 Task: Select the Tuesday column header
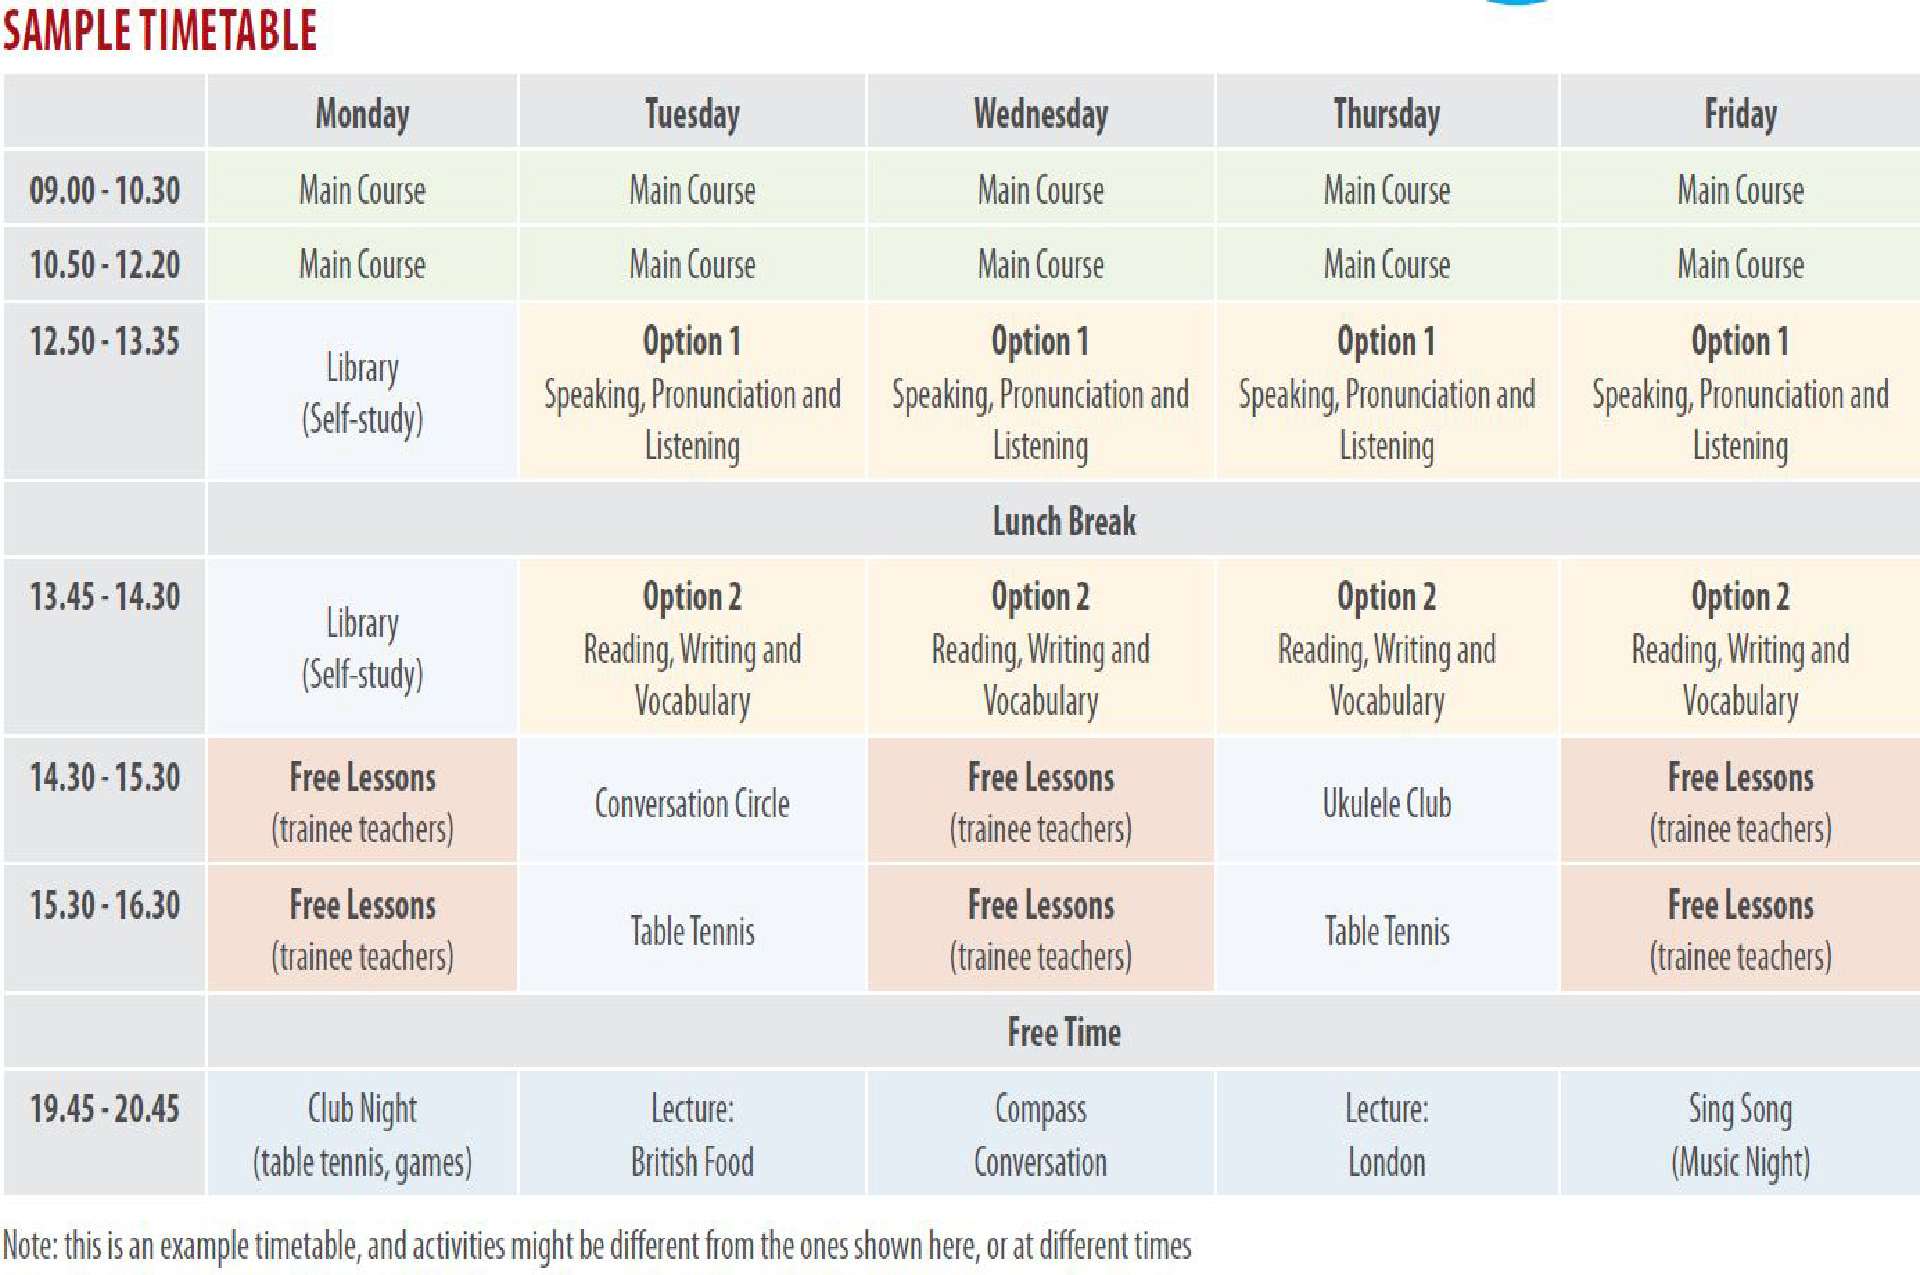692,112
